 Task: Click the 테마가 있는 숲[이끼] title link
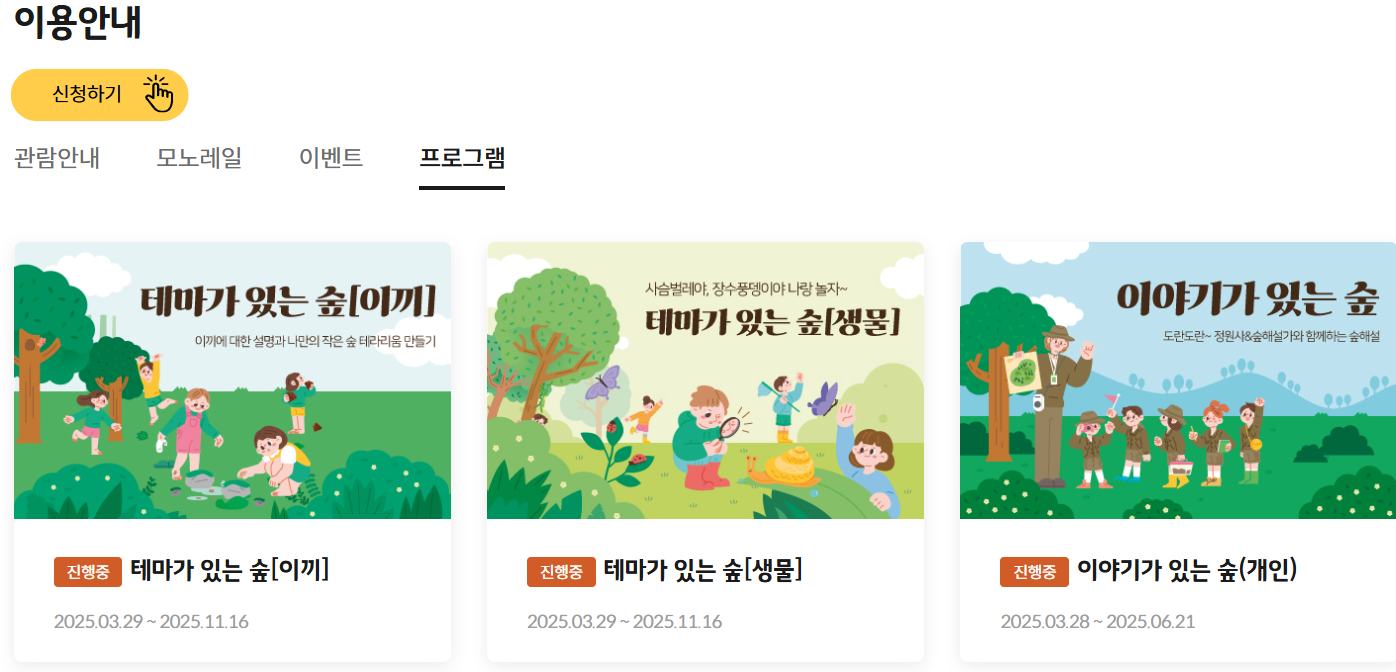point(230,571)
